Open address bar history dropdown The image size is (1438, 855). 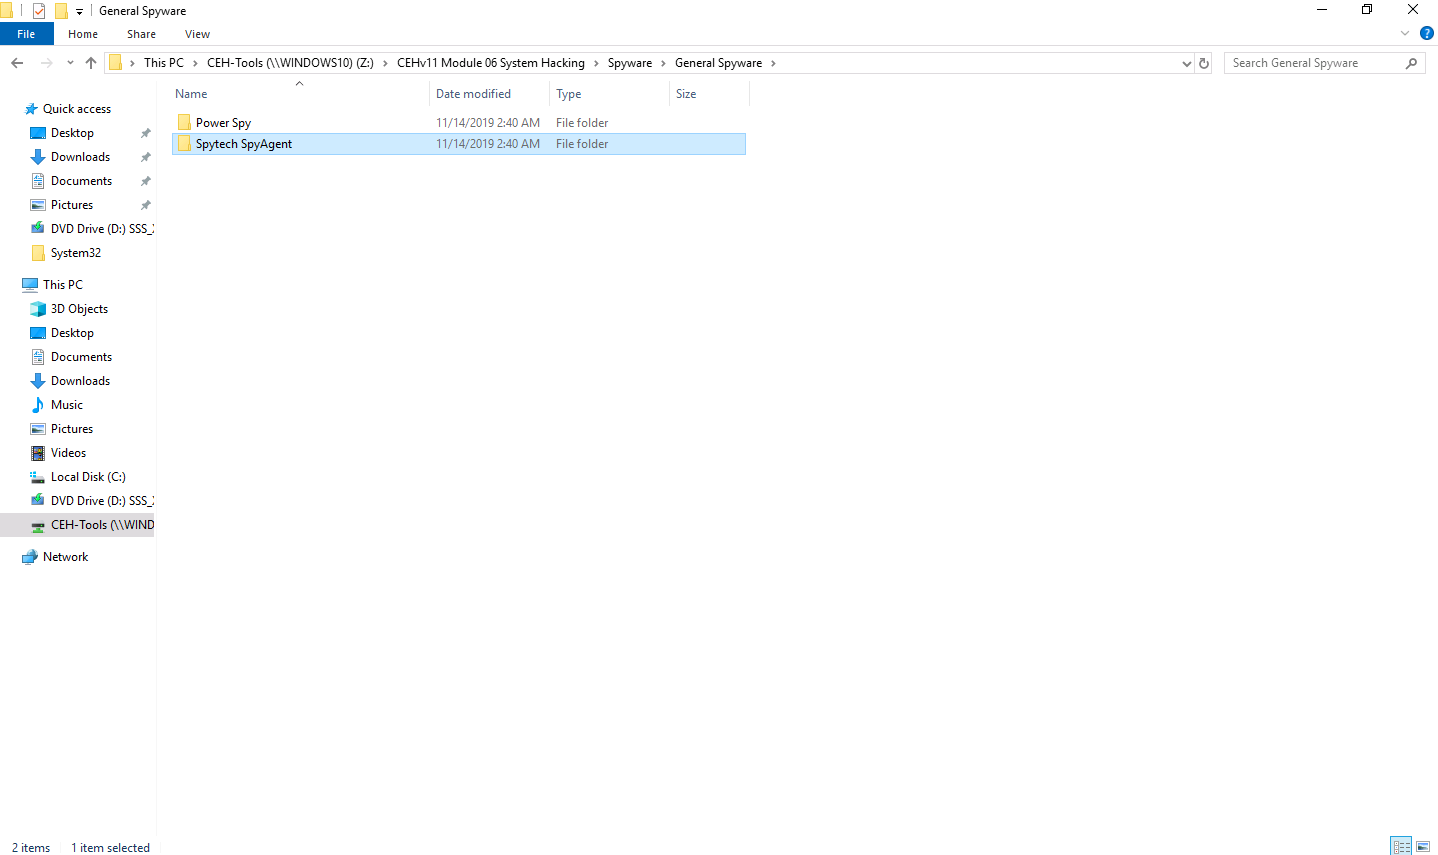1187,63
